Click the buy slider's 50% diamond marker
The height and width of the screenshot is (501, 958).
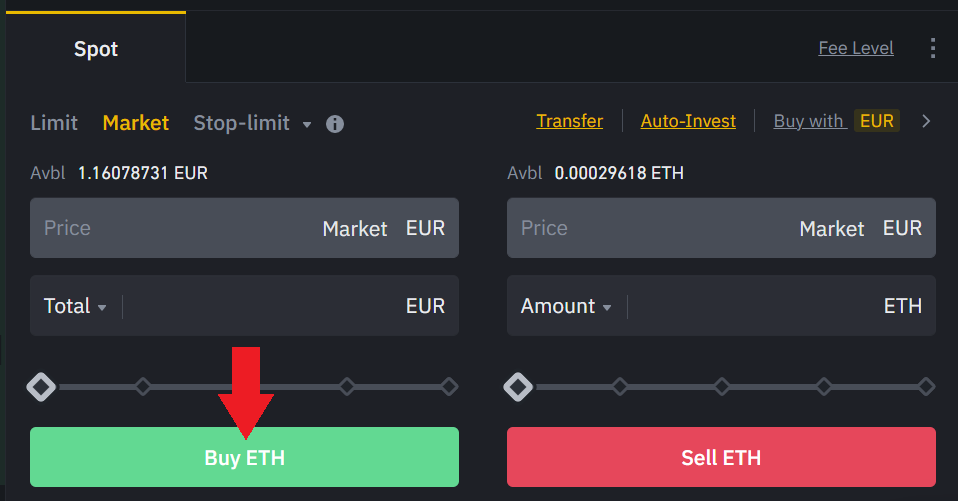[245, 386]
